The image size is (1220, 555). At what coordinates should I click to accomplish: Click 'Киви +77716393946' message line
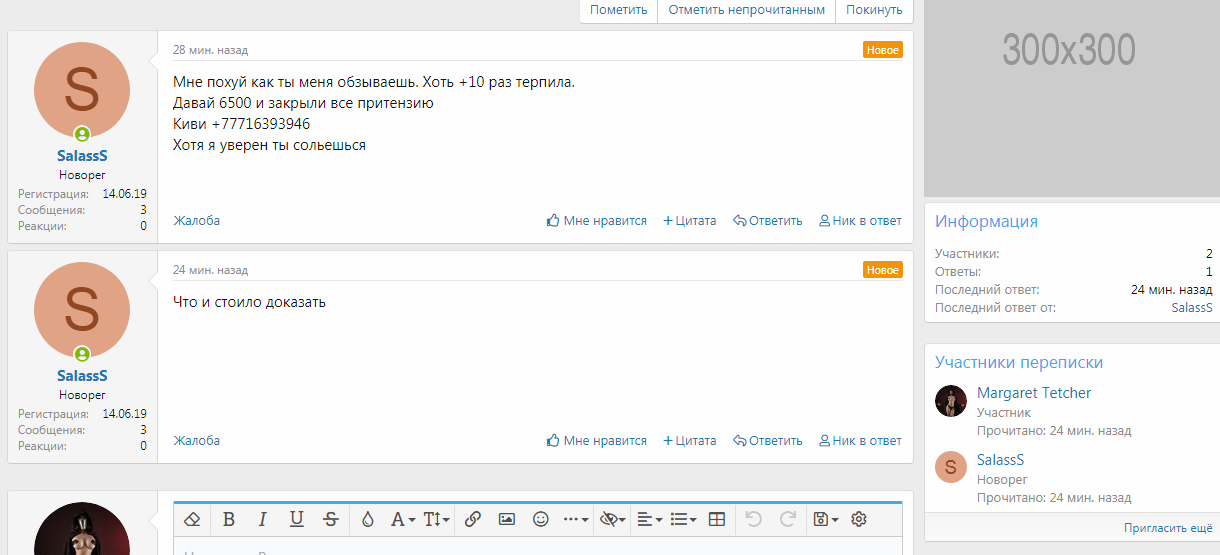pos(242,124)
